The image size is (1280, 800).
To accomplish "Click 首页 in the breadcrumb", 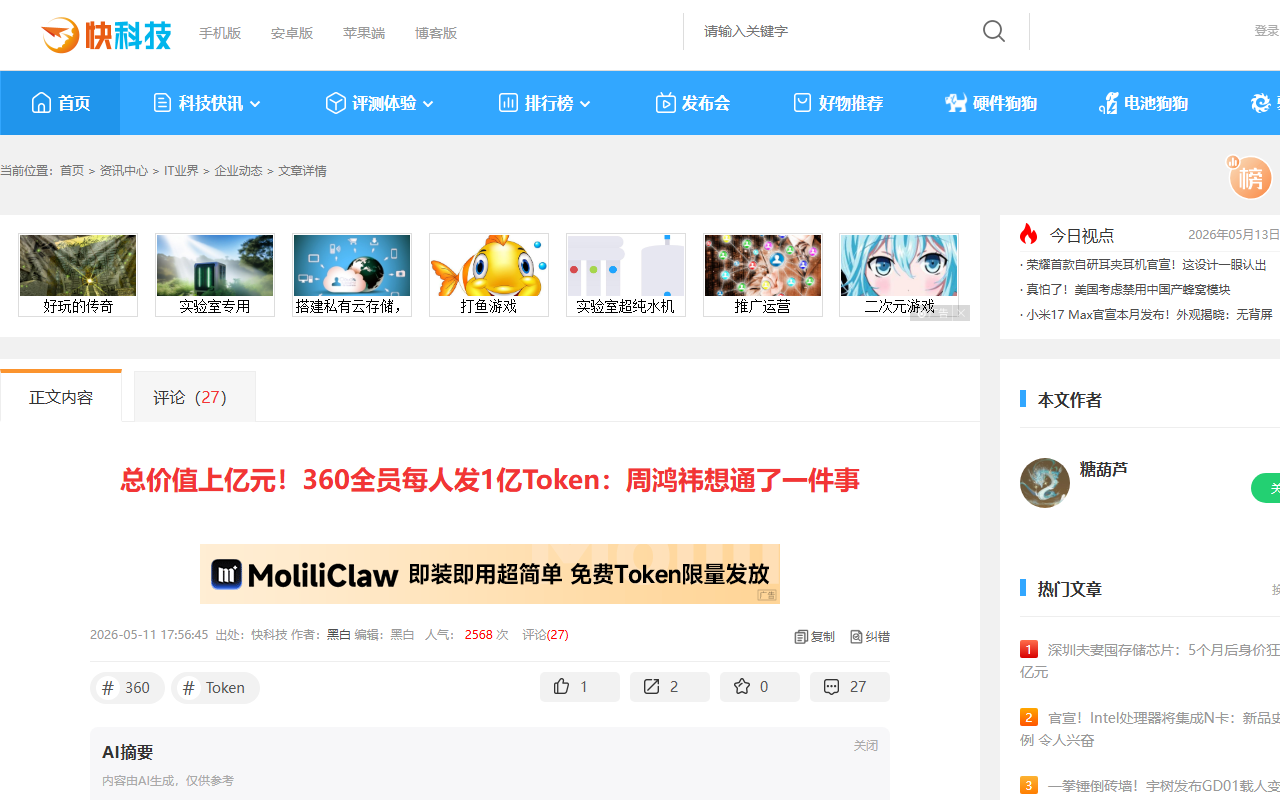I will pyautogui.click(x=72, y=171).
